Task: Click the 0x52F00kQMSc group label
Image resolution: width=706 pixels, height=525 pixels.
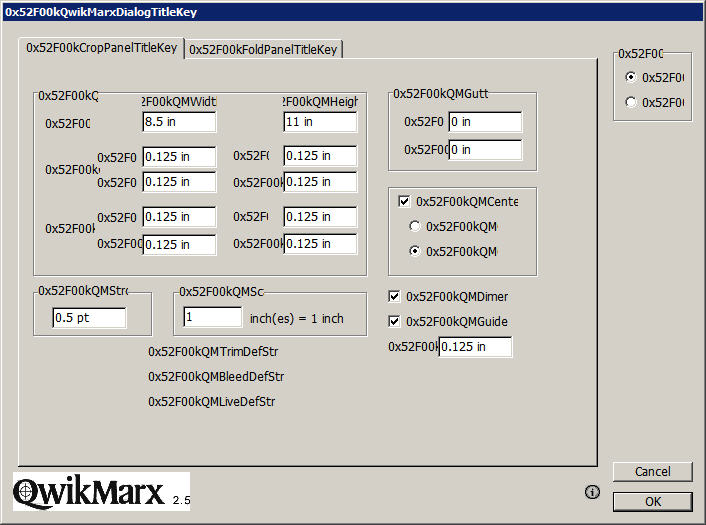Action: coord(221,292)
